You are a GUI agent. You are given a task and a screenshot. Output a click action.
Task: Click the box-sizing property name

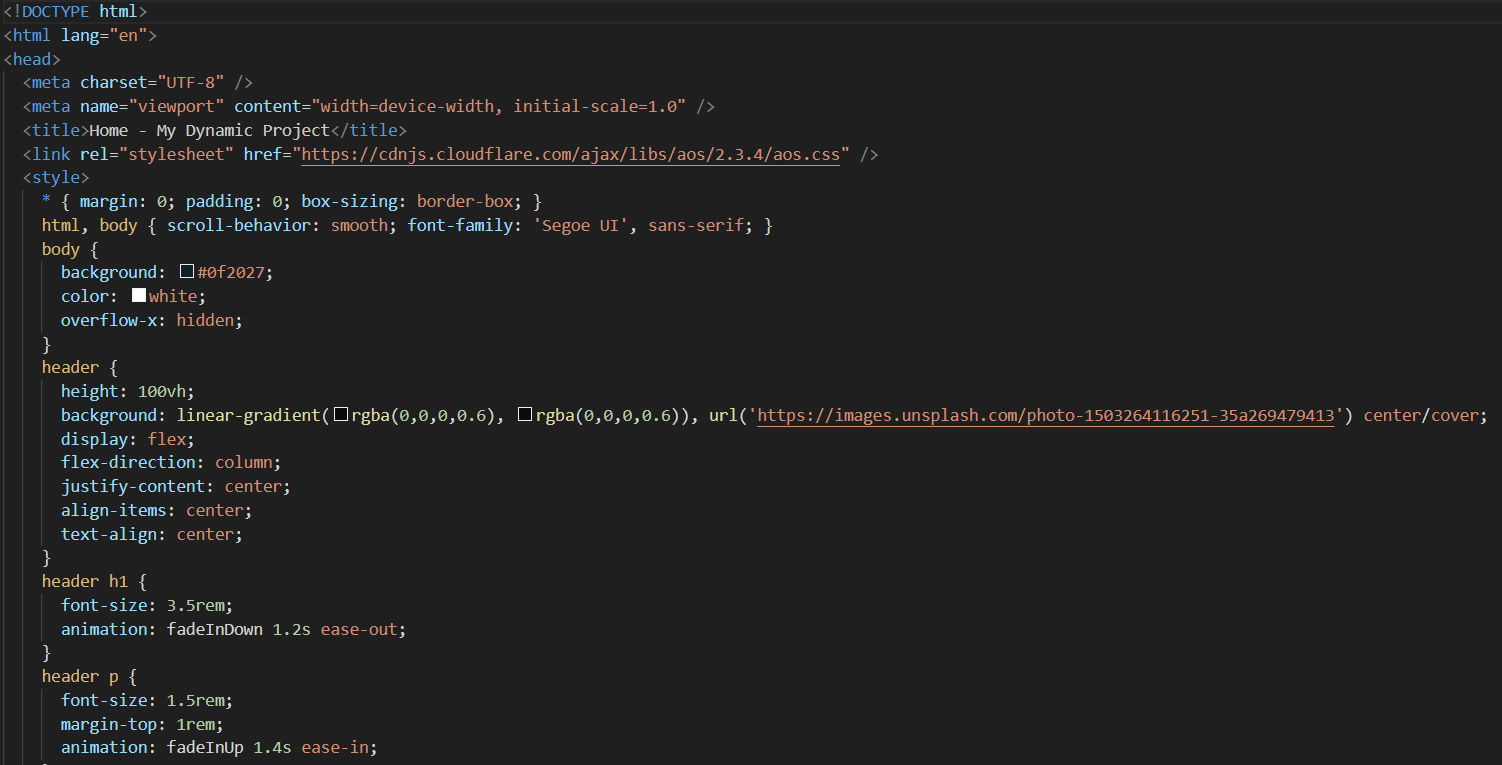349,202
